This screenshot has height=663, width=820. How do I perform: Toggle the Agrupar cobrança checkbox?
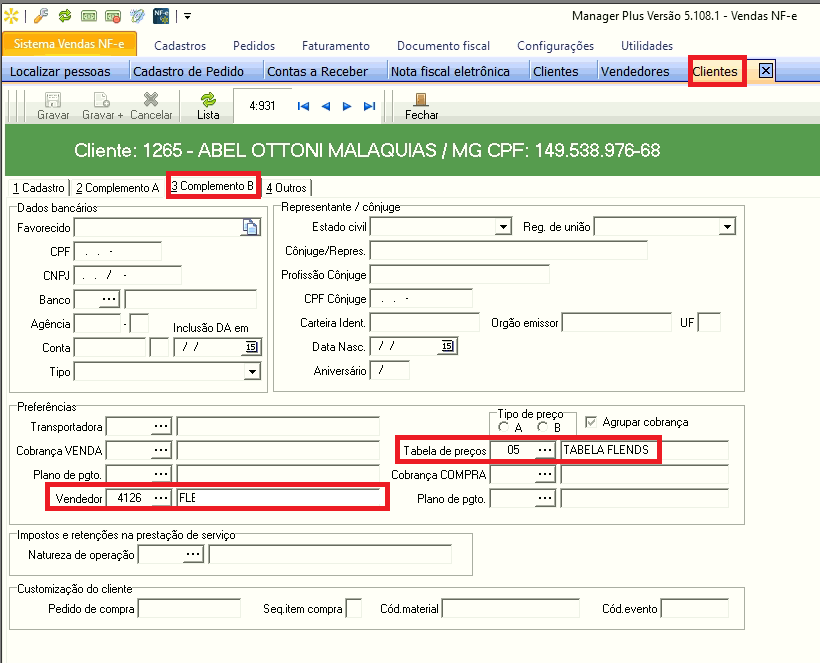click(x=591, y=422)
